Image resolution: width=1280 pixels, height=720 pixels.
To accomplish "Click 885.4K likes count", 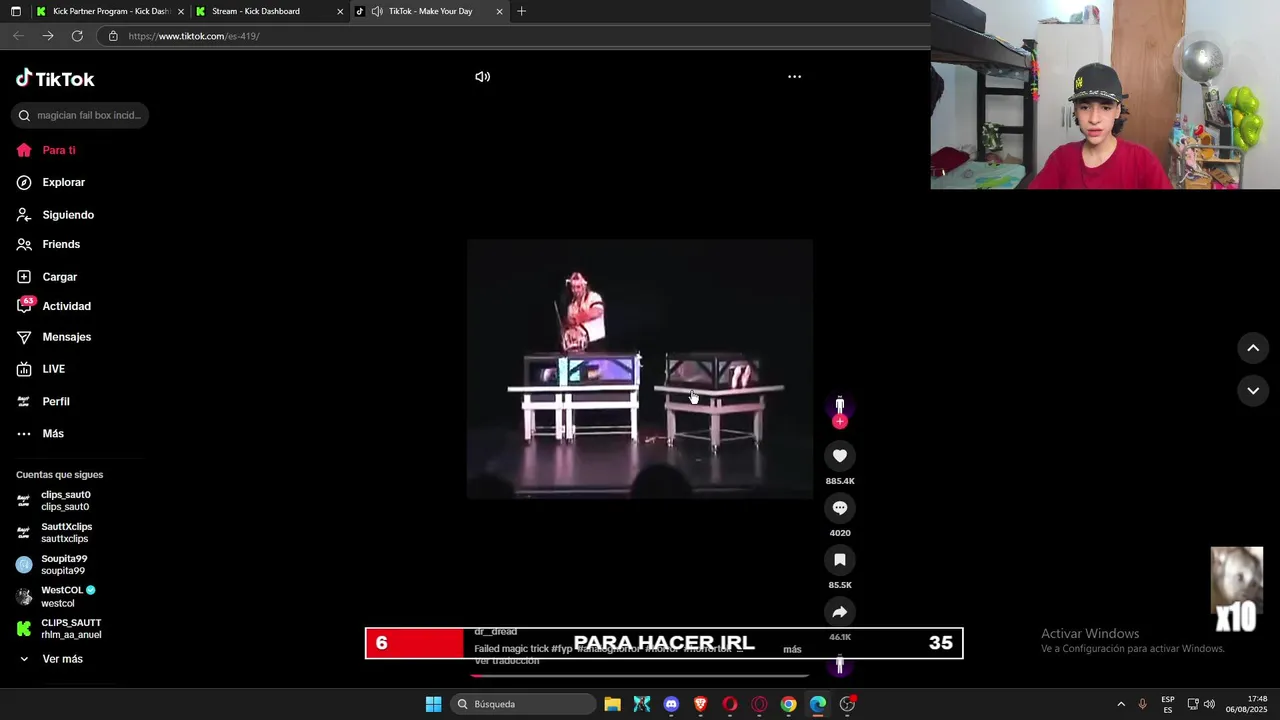I will (840, 481).
